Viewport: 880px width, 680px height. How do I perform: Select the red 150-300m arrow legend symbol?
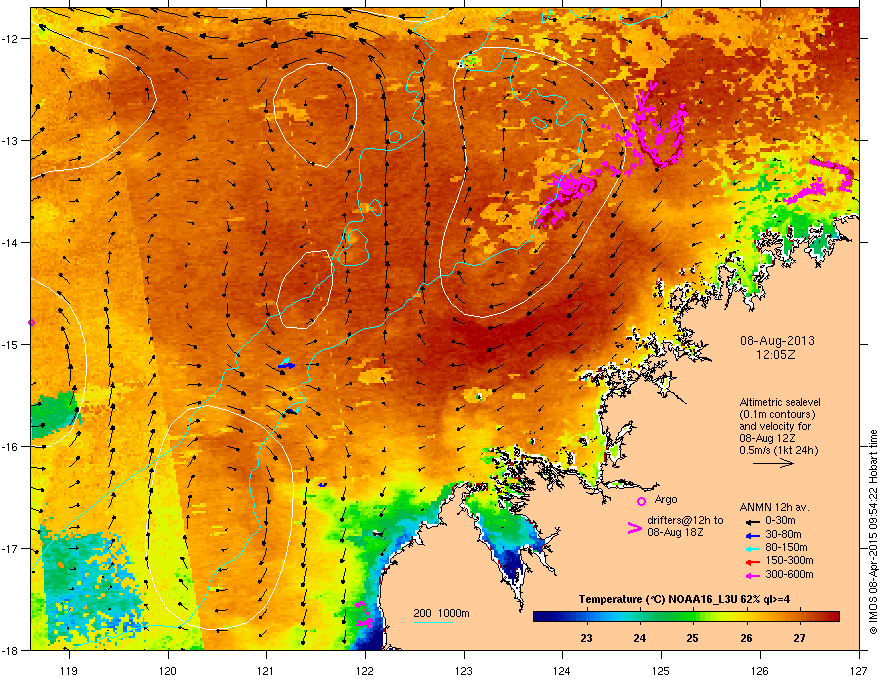pyautogui.click(x=753, y=562)
